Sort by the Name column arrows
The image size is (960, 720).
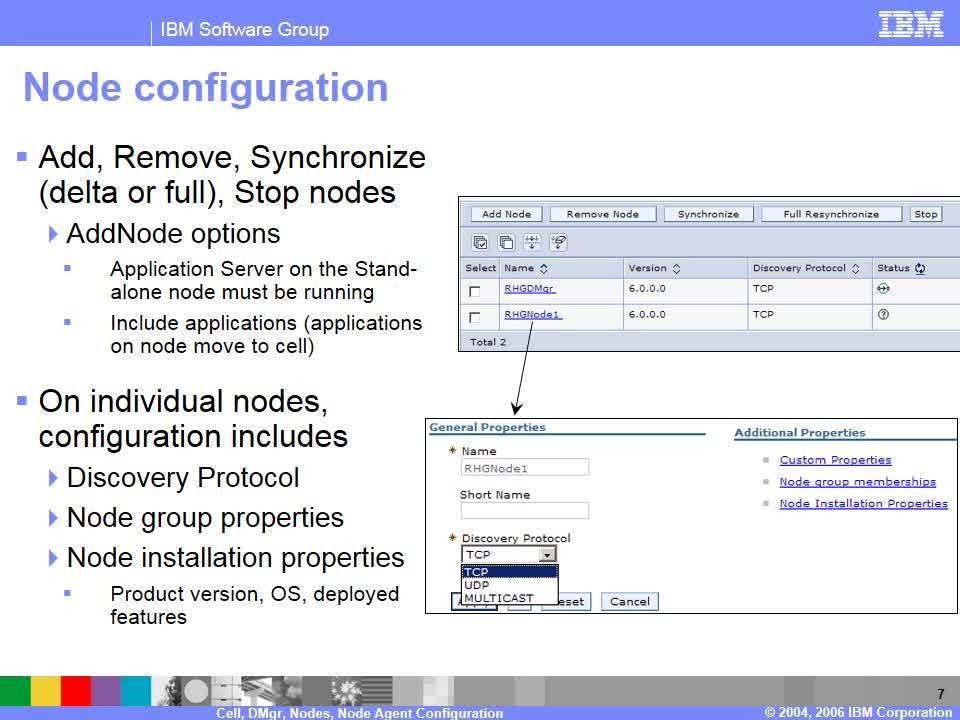[544, 268]
